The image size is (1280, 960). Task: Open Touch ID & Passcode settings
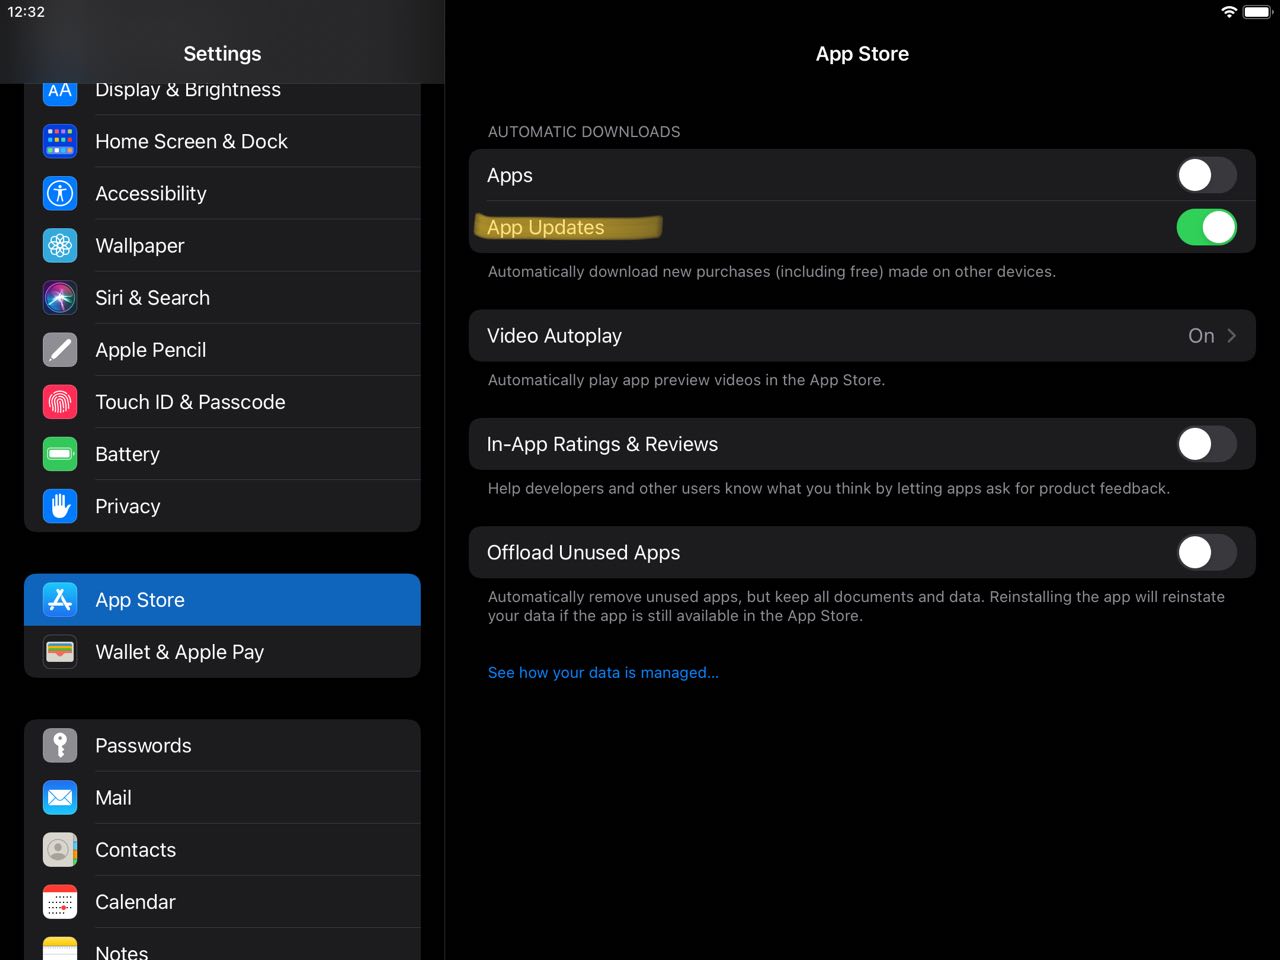(222, 401)
